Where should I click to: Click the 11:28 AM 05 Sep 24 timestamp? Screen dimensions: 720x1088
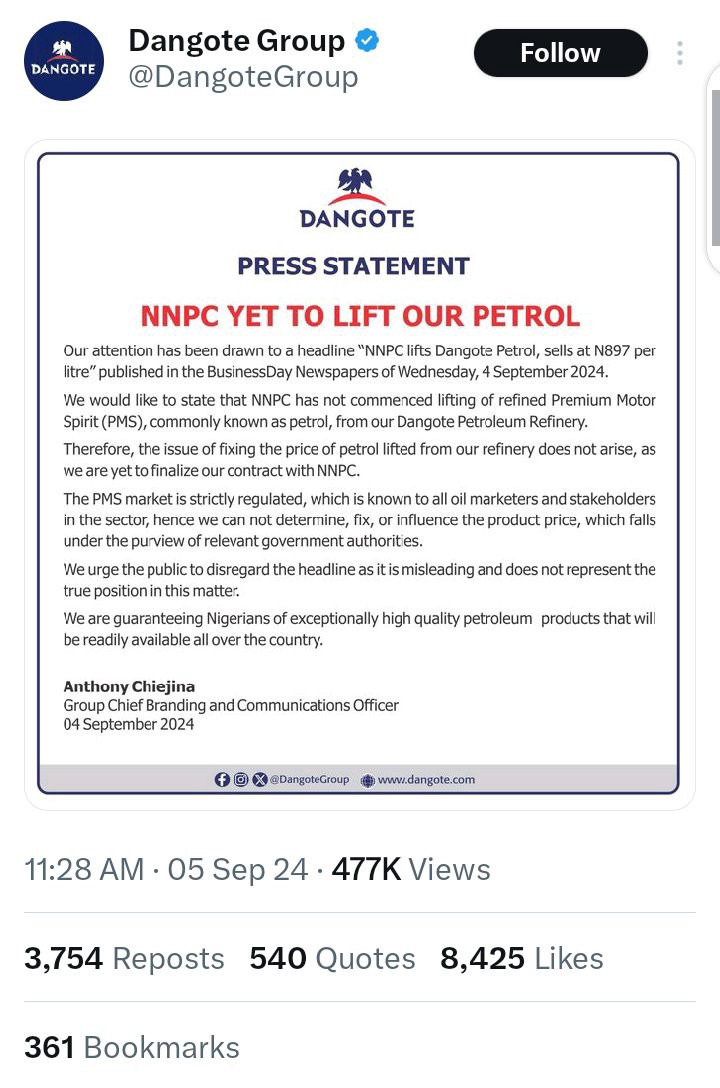pos(166,869)
